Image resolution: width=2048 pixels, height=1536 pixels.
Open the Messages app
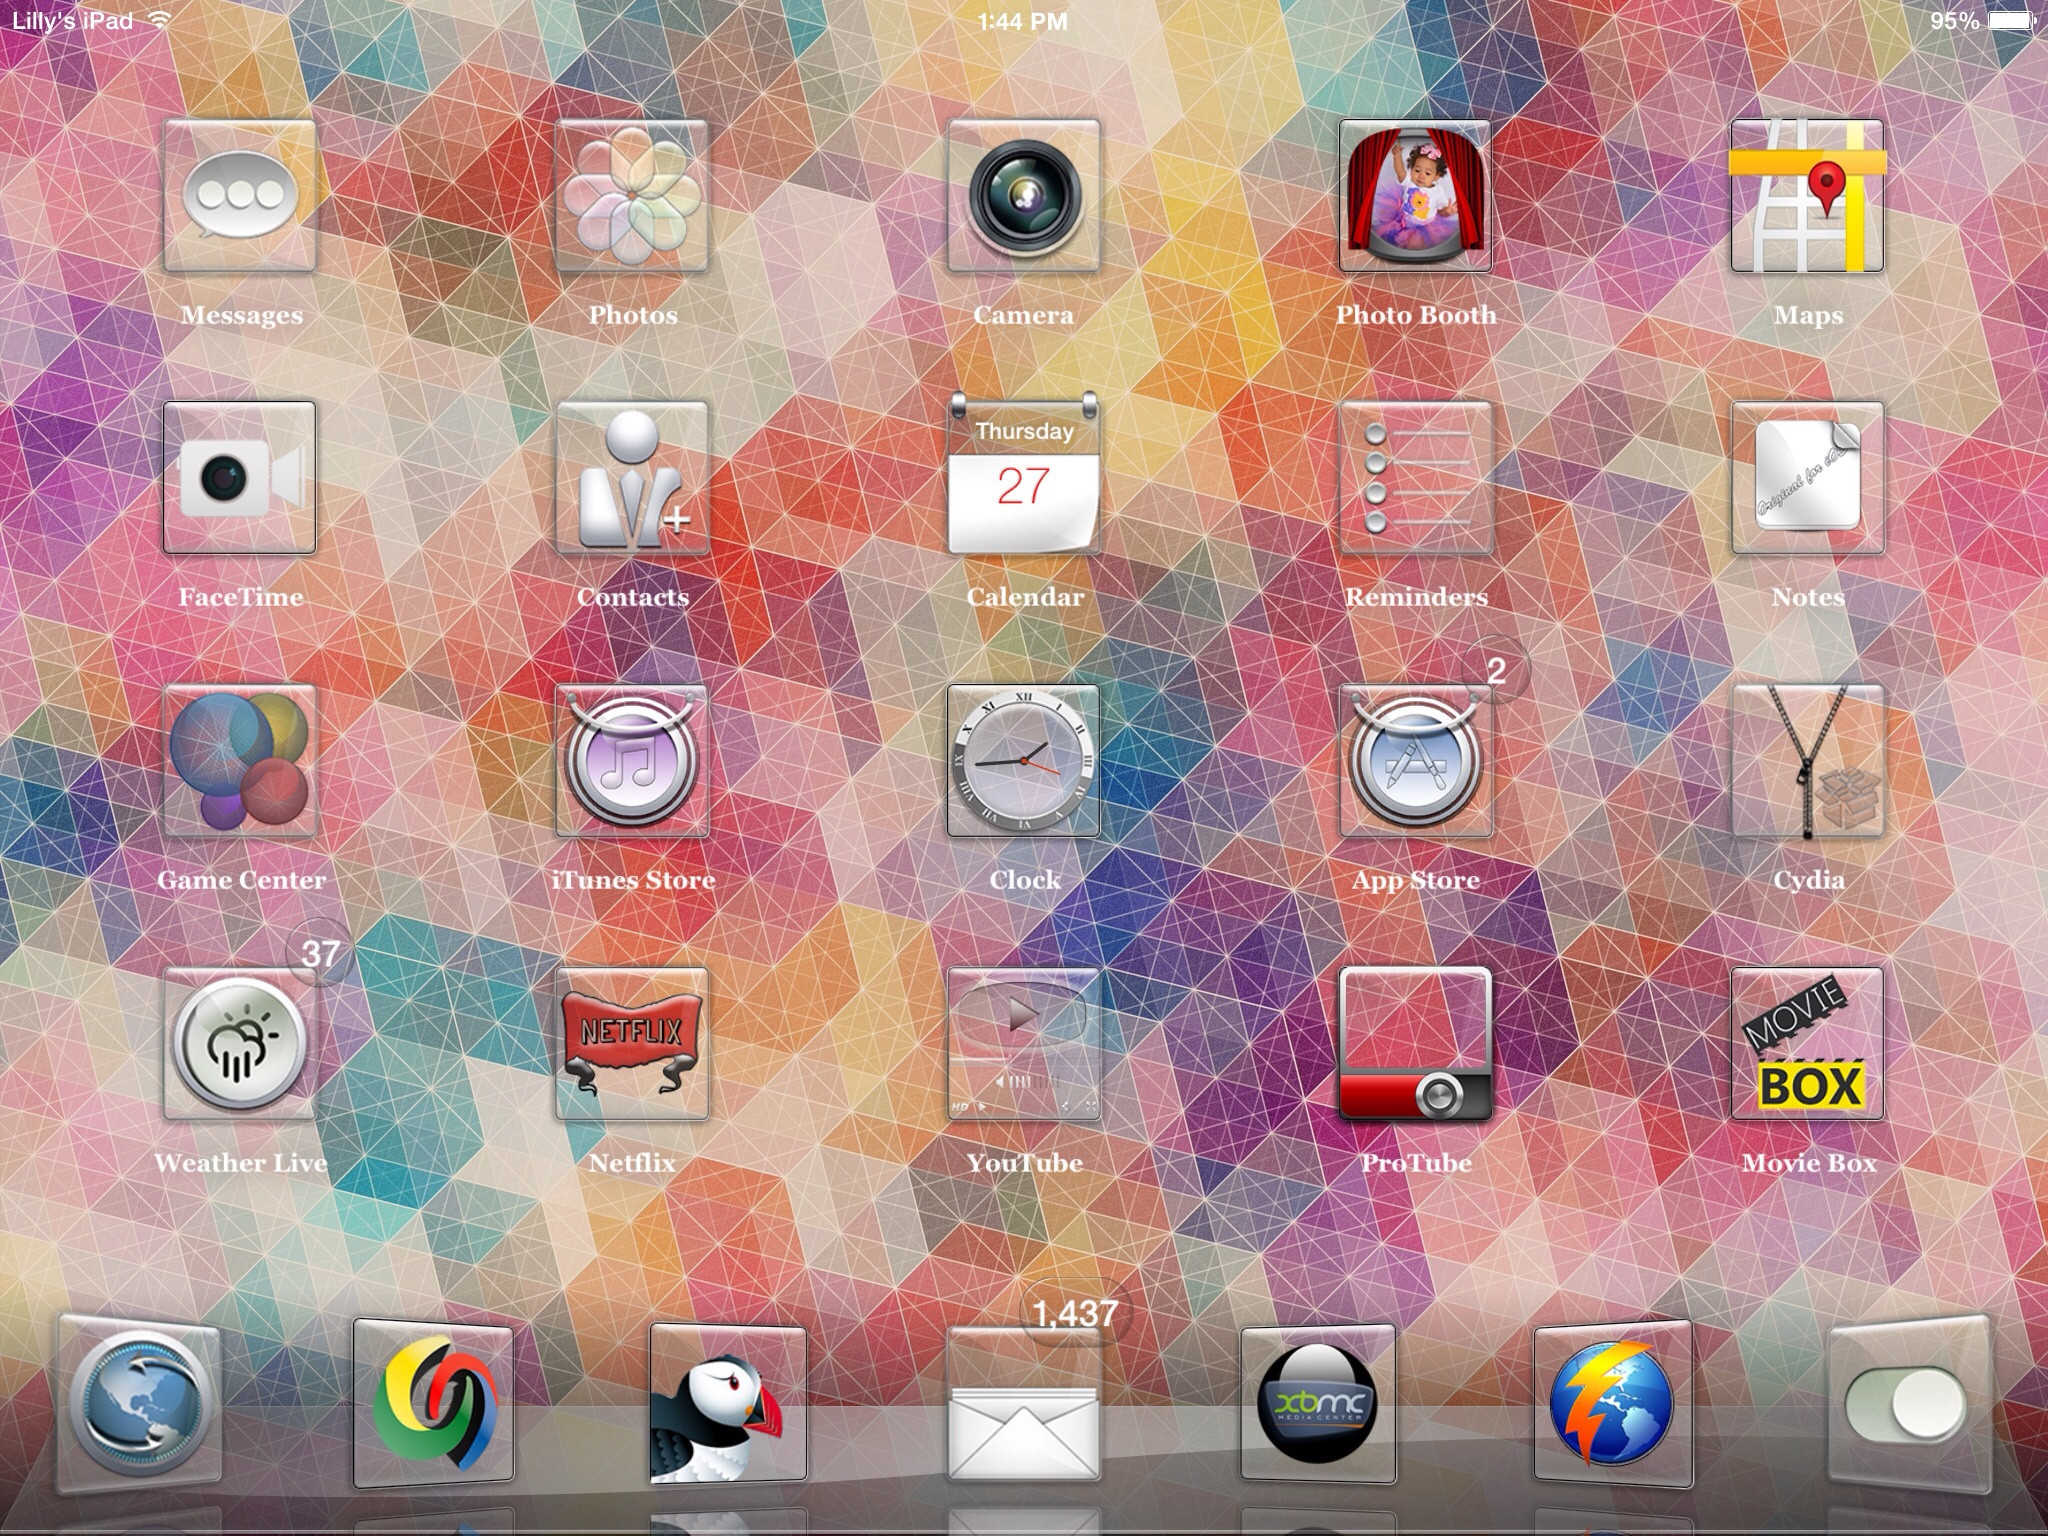click(240, 196)
